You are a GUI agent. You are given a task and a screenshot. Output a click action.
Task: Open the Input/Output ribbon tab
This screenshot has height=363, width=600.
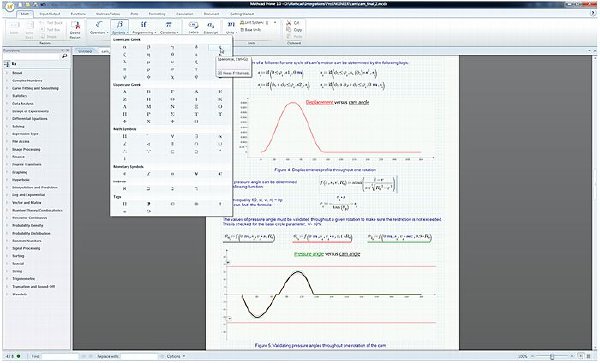click(x=49, y=14)
